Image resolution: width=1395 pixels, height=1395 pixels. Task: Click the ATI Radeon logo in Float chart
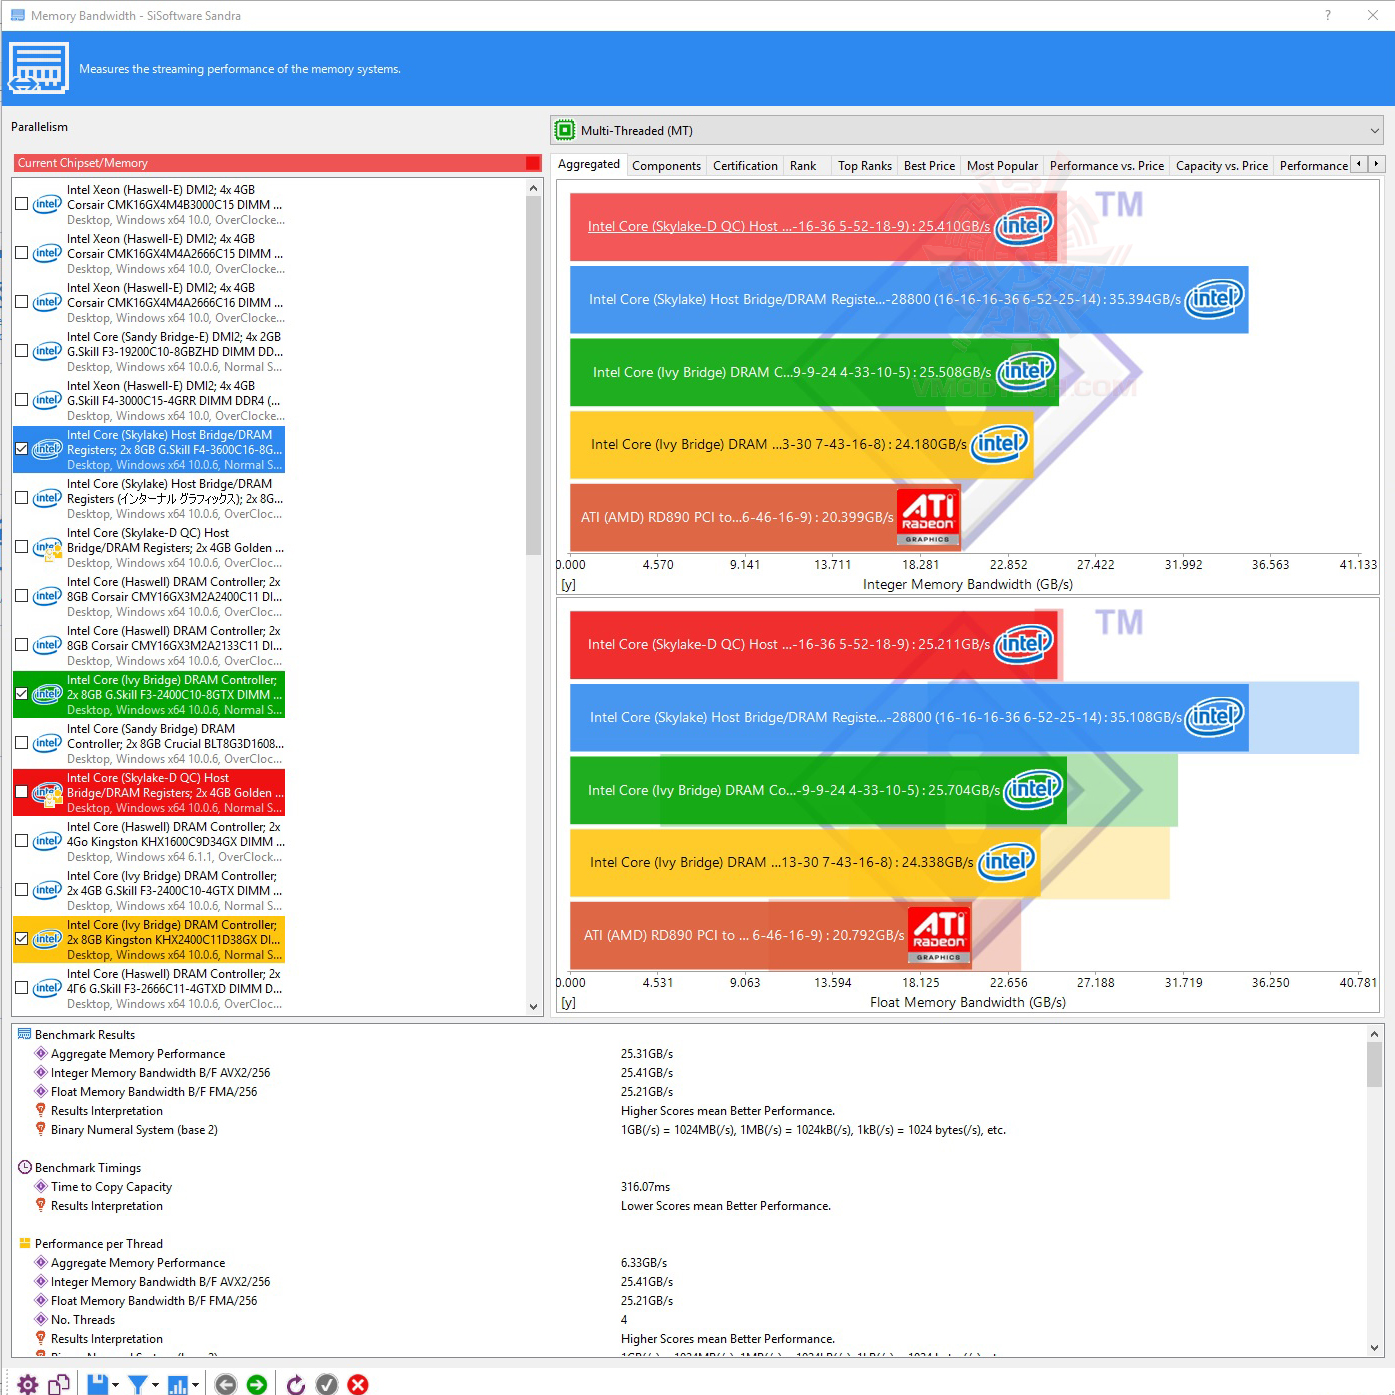[939, 935]
